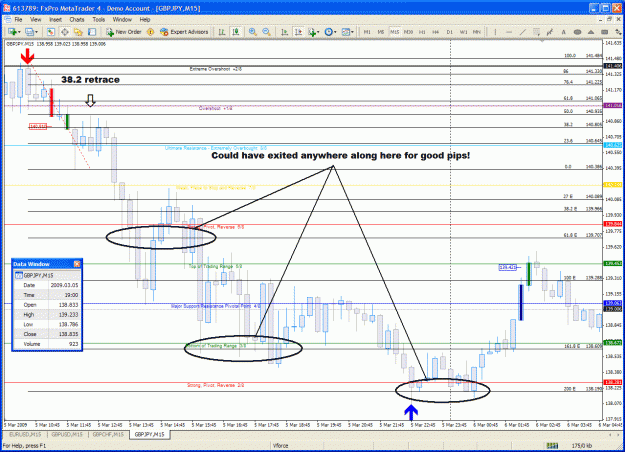The width and height of the screenshot is (625, 452).
Task: Click the GBPJPY,M15 row in Data Window
Action: pyautogui.click(x=47, y=275)
